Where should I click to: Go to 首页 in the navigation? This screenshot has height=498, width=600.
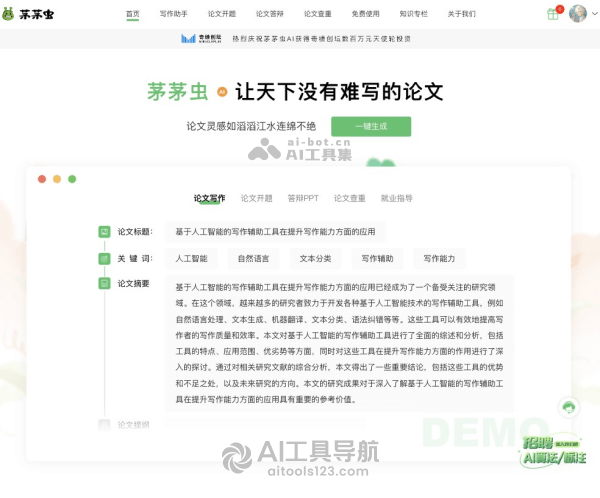[x=133, y=14]
